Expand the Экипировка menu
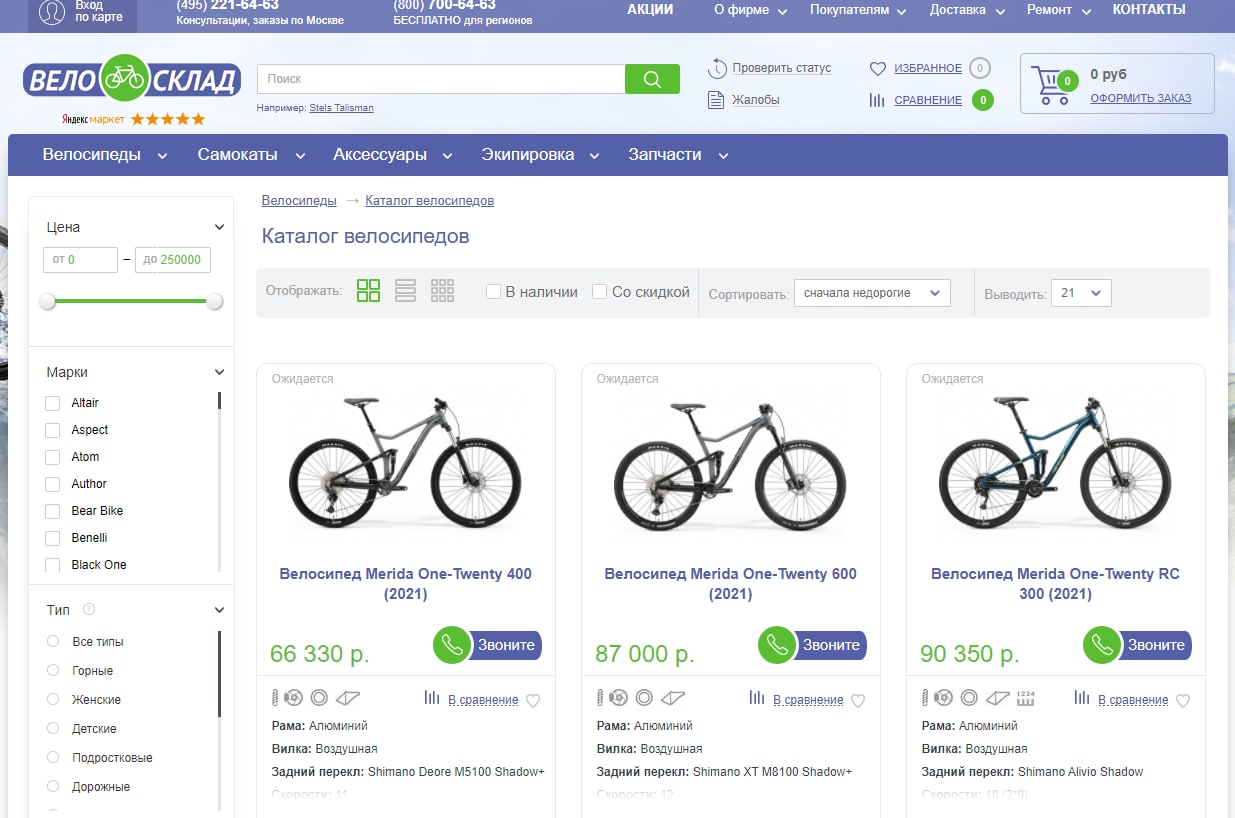The height and width of the screenshot is (818, 1235). [x=540, y=155]
